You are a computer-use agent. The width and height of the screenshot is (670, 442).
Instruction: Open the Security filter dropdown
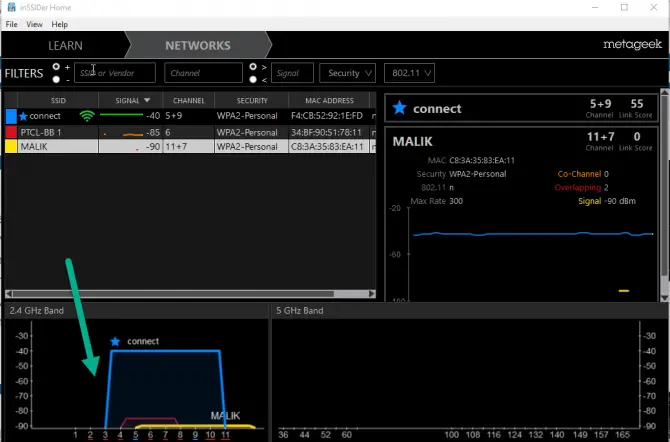pos(347,73)
